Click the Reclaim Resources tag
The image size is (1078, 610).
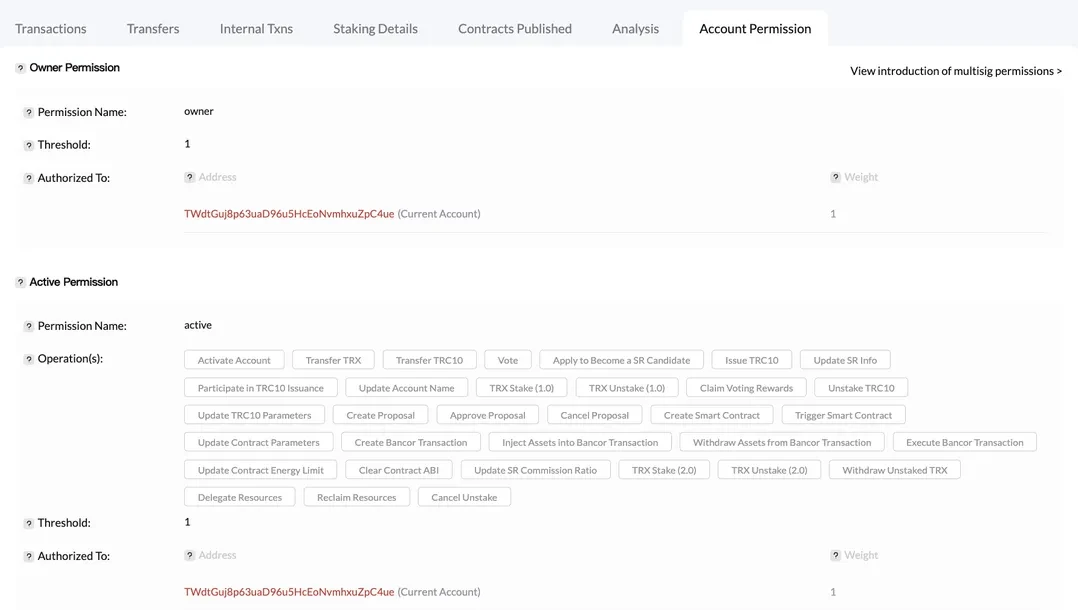coord(357,497)
